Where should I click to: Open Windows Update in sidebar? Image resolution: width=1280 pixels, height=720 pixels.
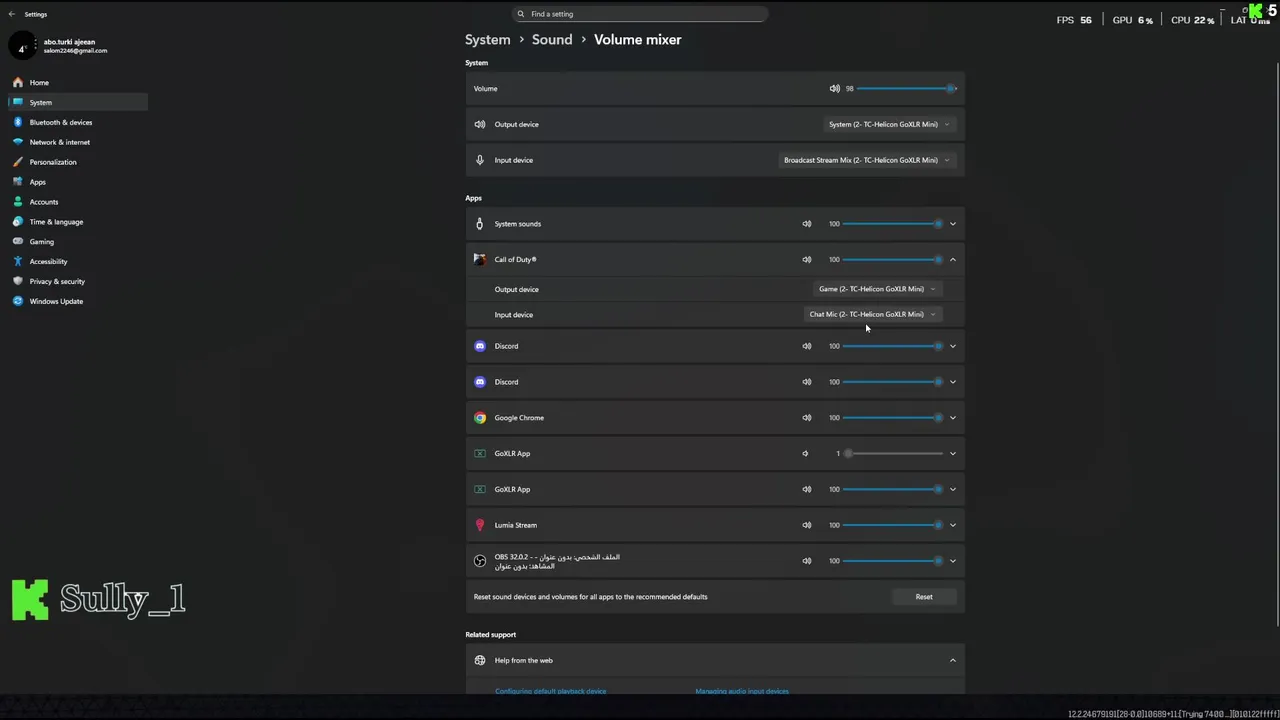56,301
